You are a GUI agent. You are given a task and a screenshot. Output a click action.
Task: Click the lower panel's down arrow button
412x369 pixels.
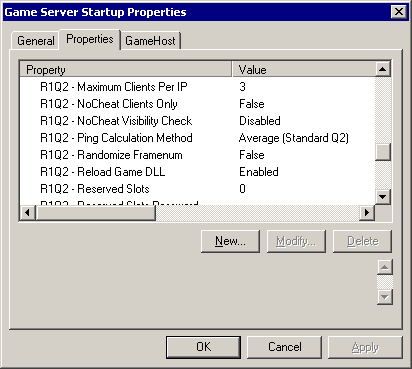(x=385, y=297)
